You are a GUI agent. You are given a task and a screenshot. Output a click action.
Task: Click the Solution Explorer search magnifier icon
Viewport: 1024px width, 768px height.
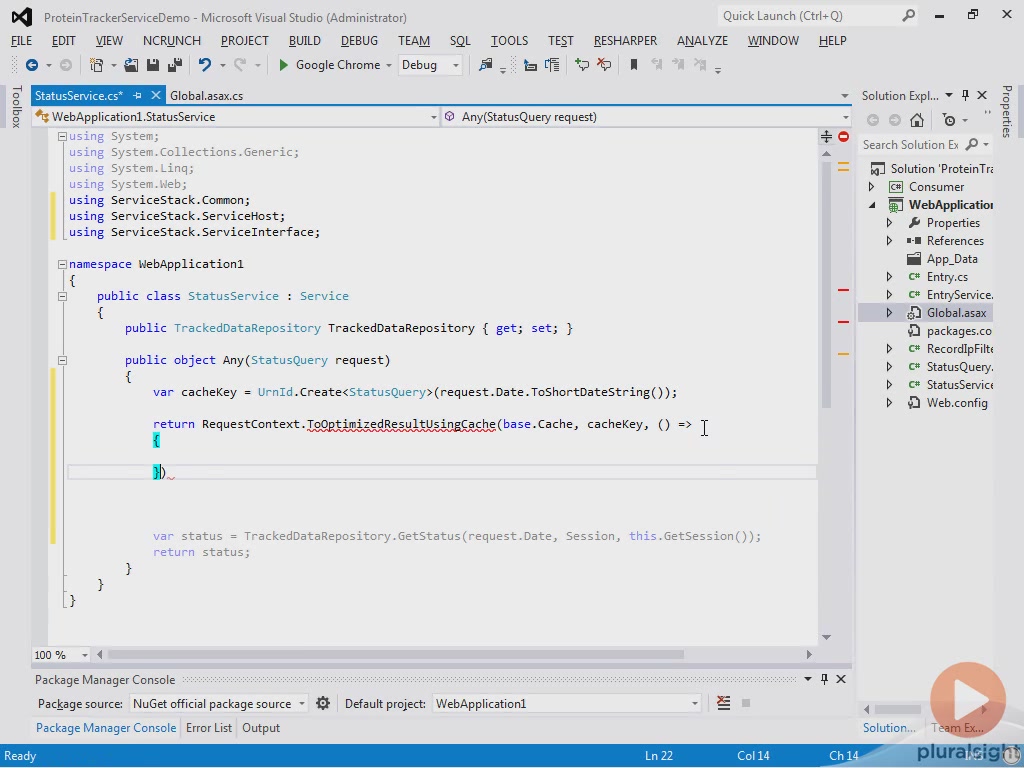pos(972,144)
